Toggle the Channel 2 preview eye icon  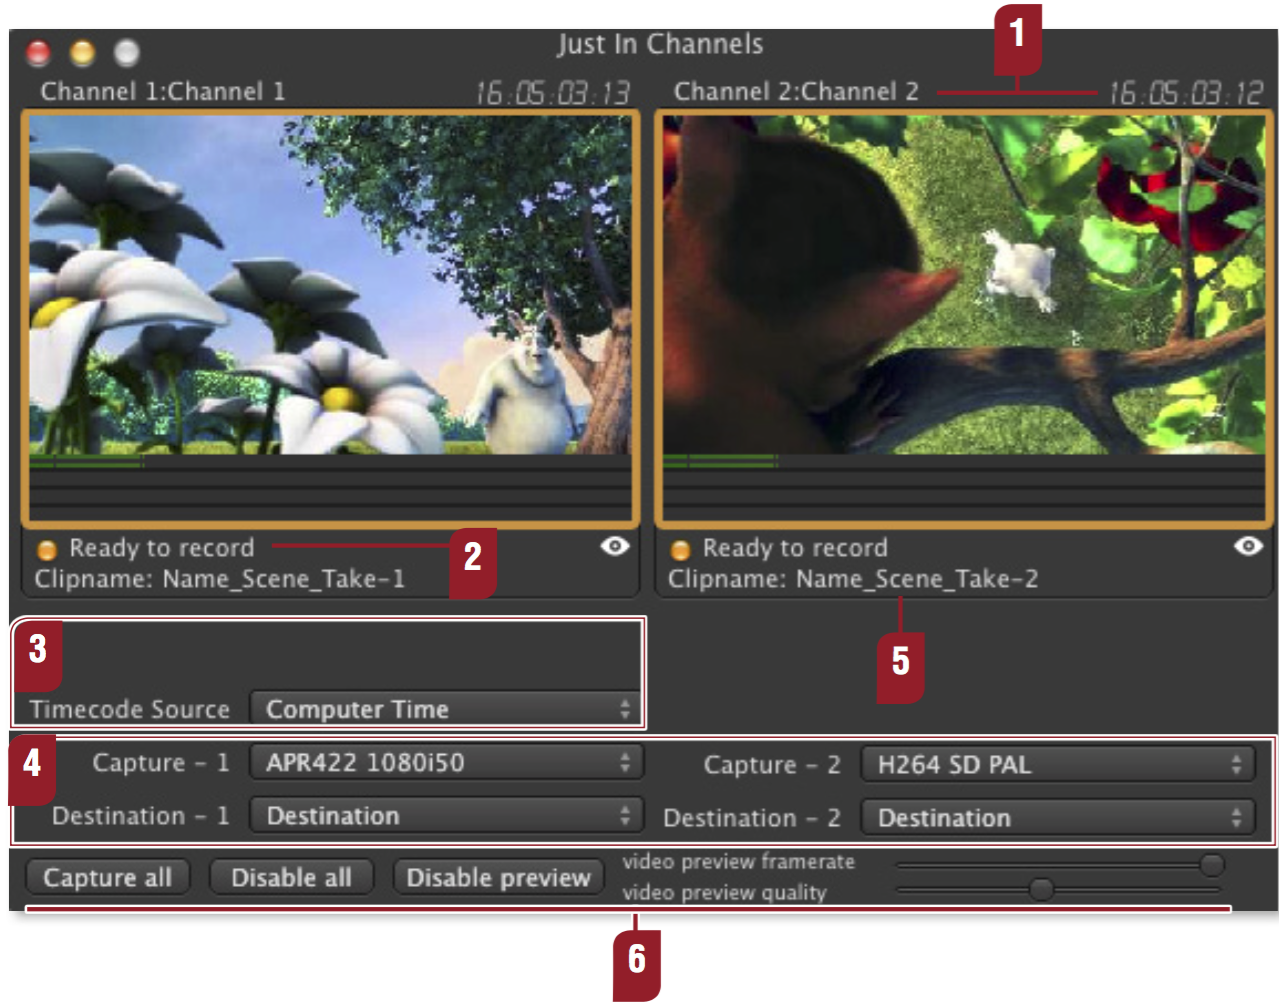(x=1248, y=546)
